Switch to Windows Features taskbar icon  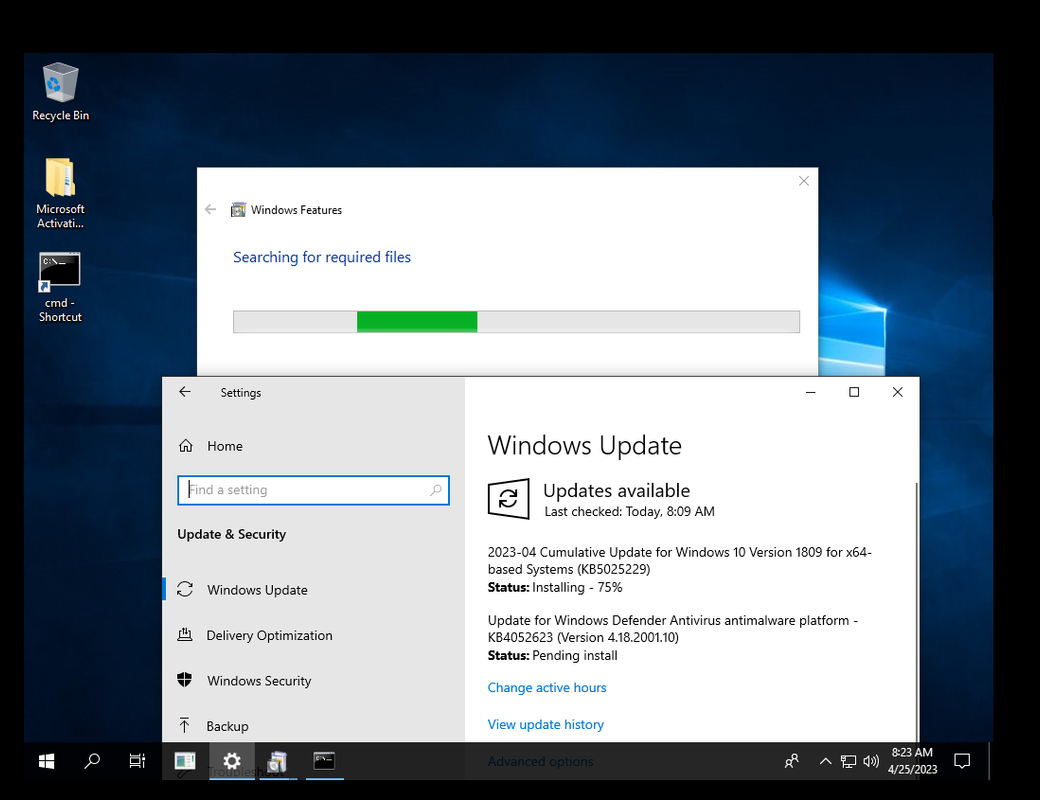coord(278,761)
